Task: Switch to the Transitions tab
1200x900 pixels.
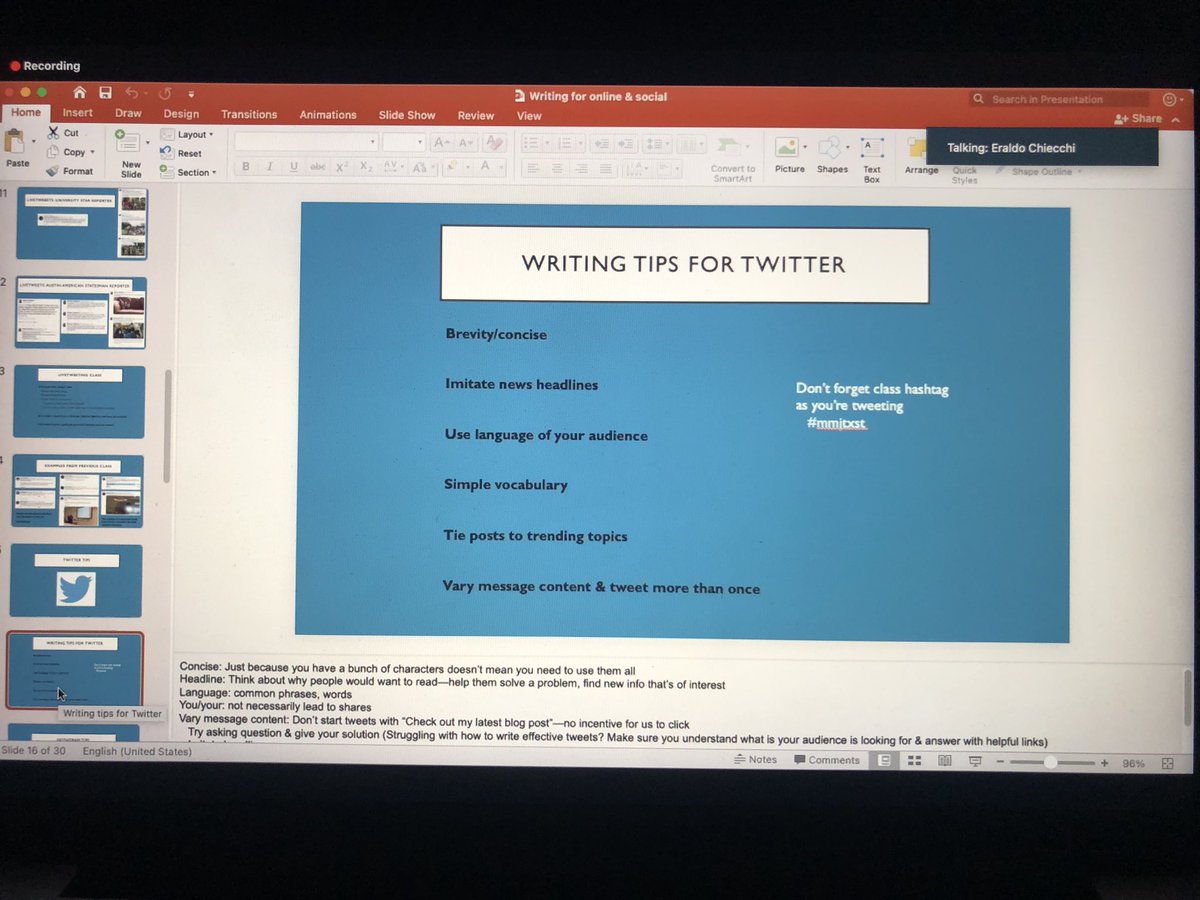Action: [x=249, y=114]
